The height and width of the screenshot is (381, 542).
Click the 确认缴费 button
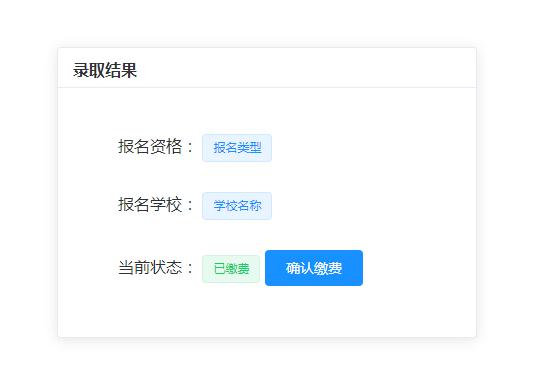(314, 268)
